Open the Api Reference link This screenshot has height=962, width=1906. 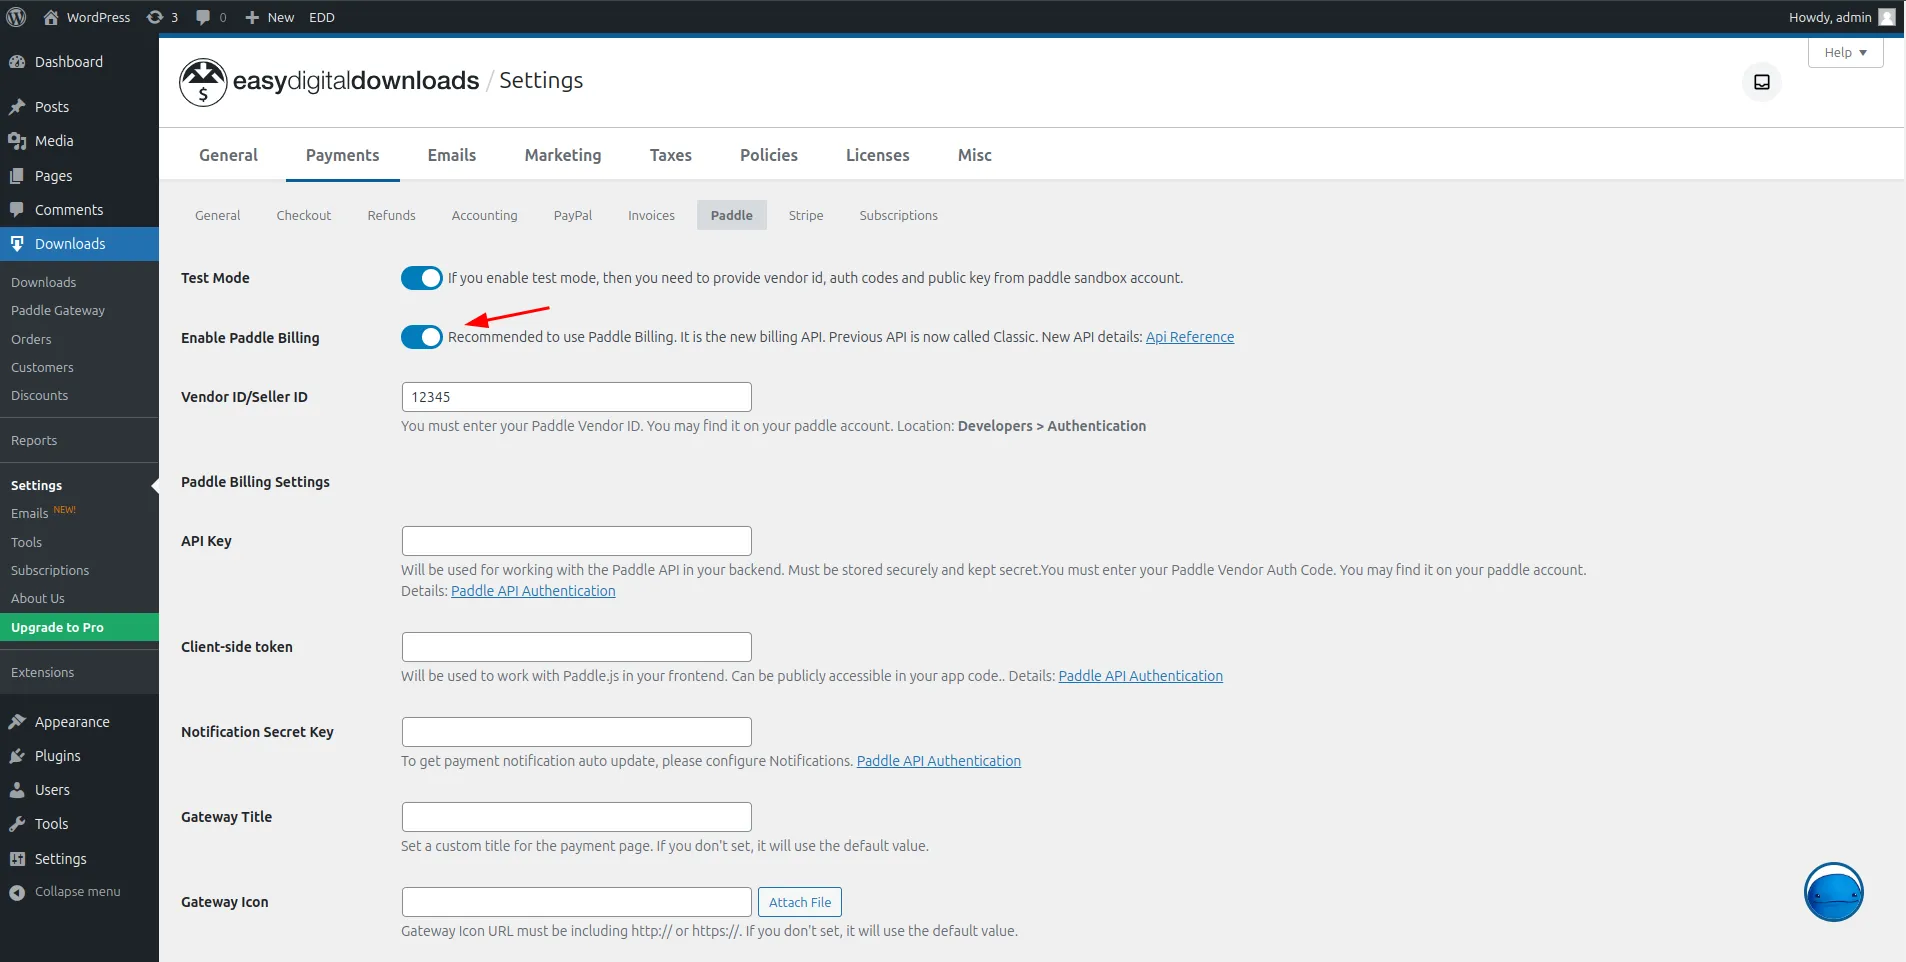(x=1190, y=337)
